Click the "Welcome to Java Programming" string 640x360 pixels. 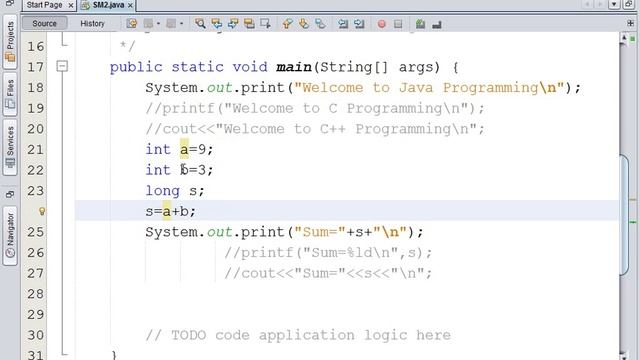tap(429, 88)
